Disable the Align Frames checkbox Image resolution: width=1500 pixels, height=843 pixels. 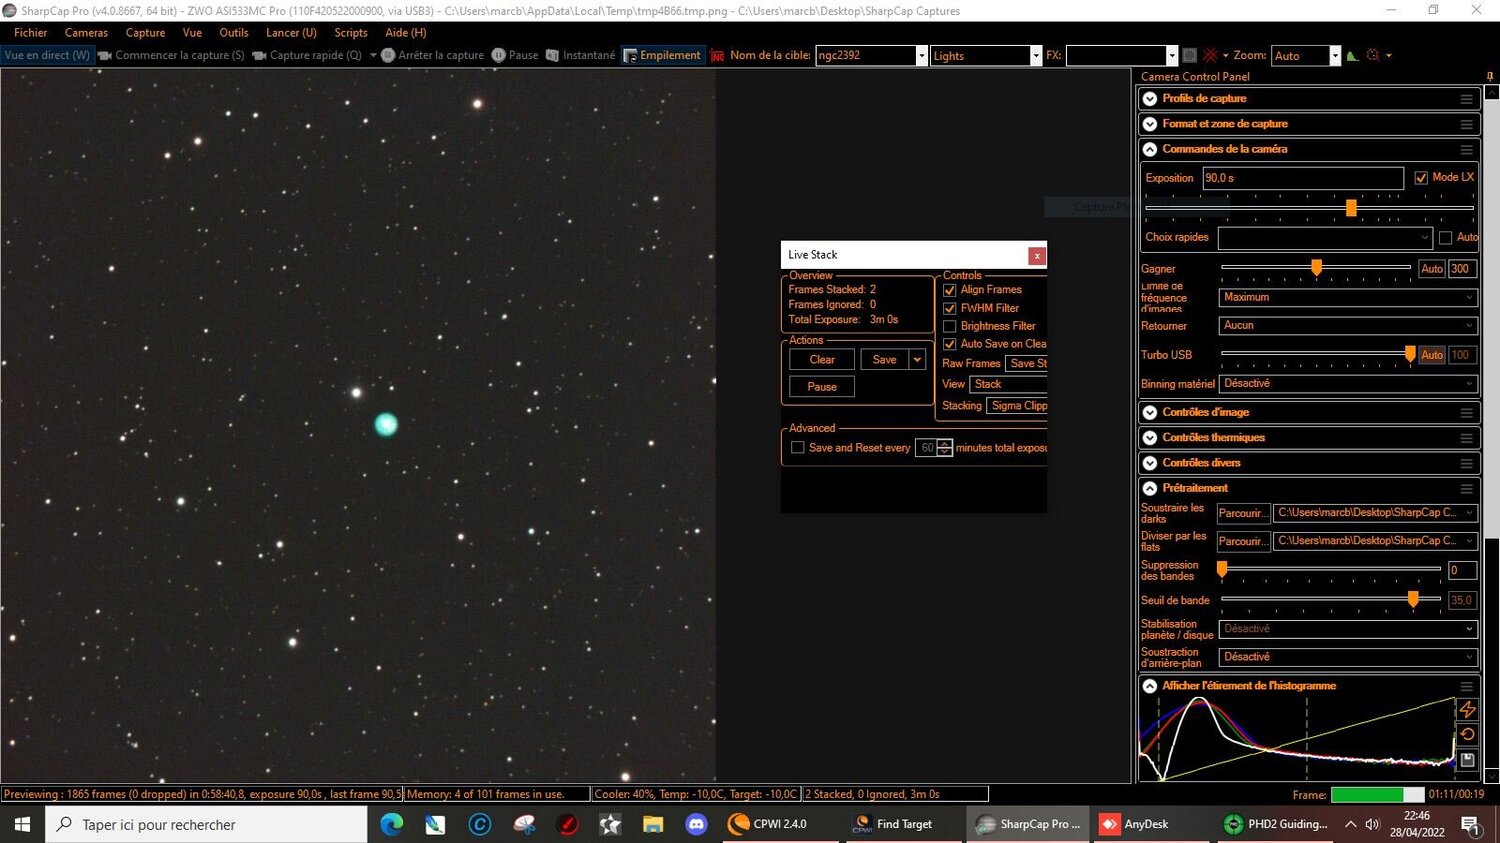(x=949, y=290)
